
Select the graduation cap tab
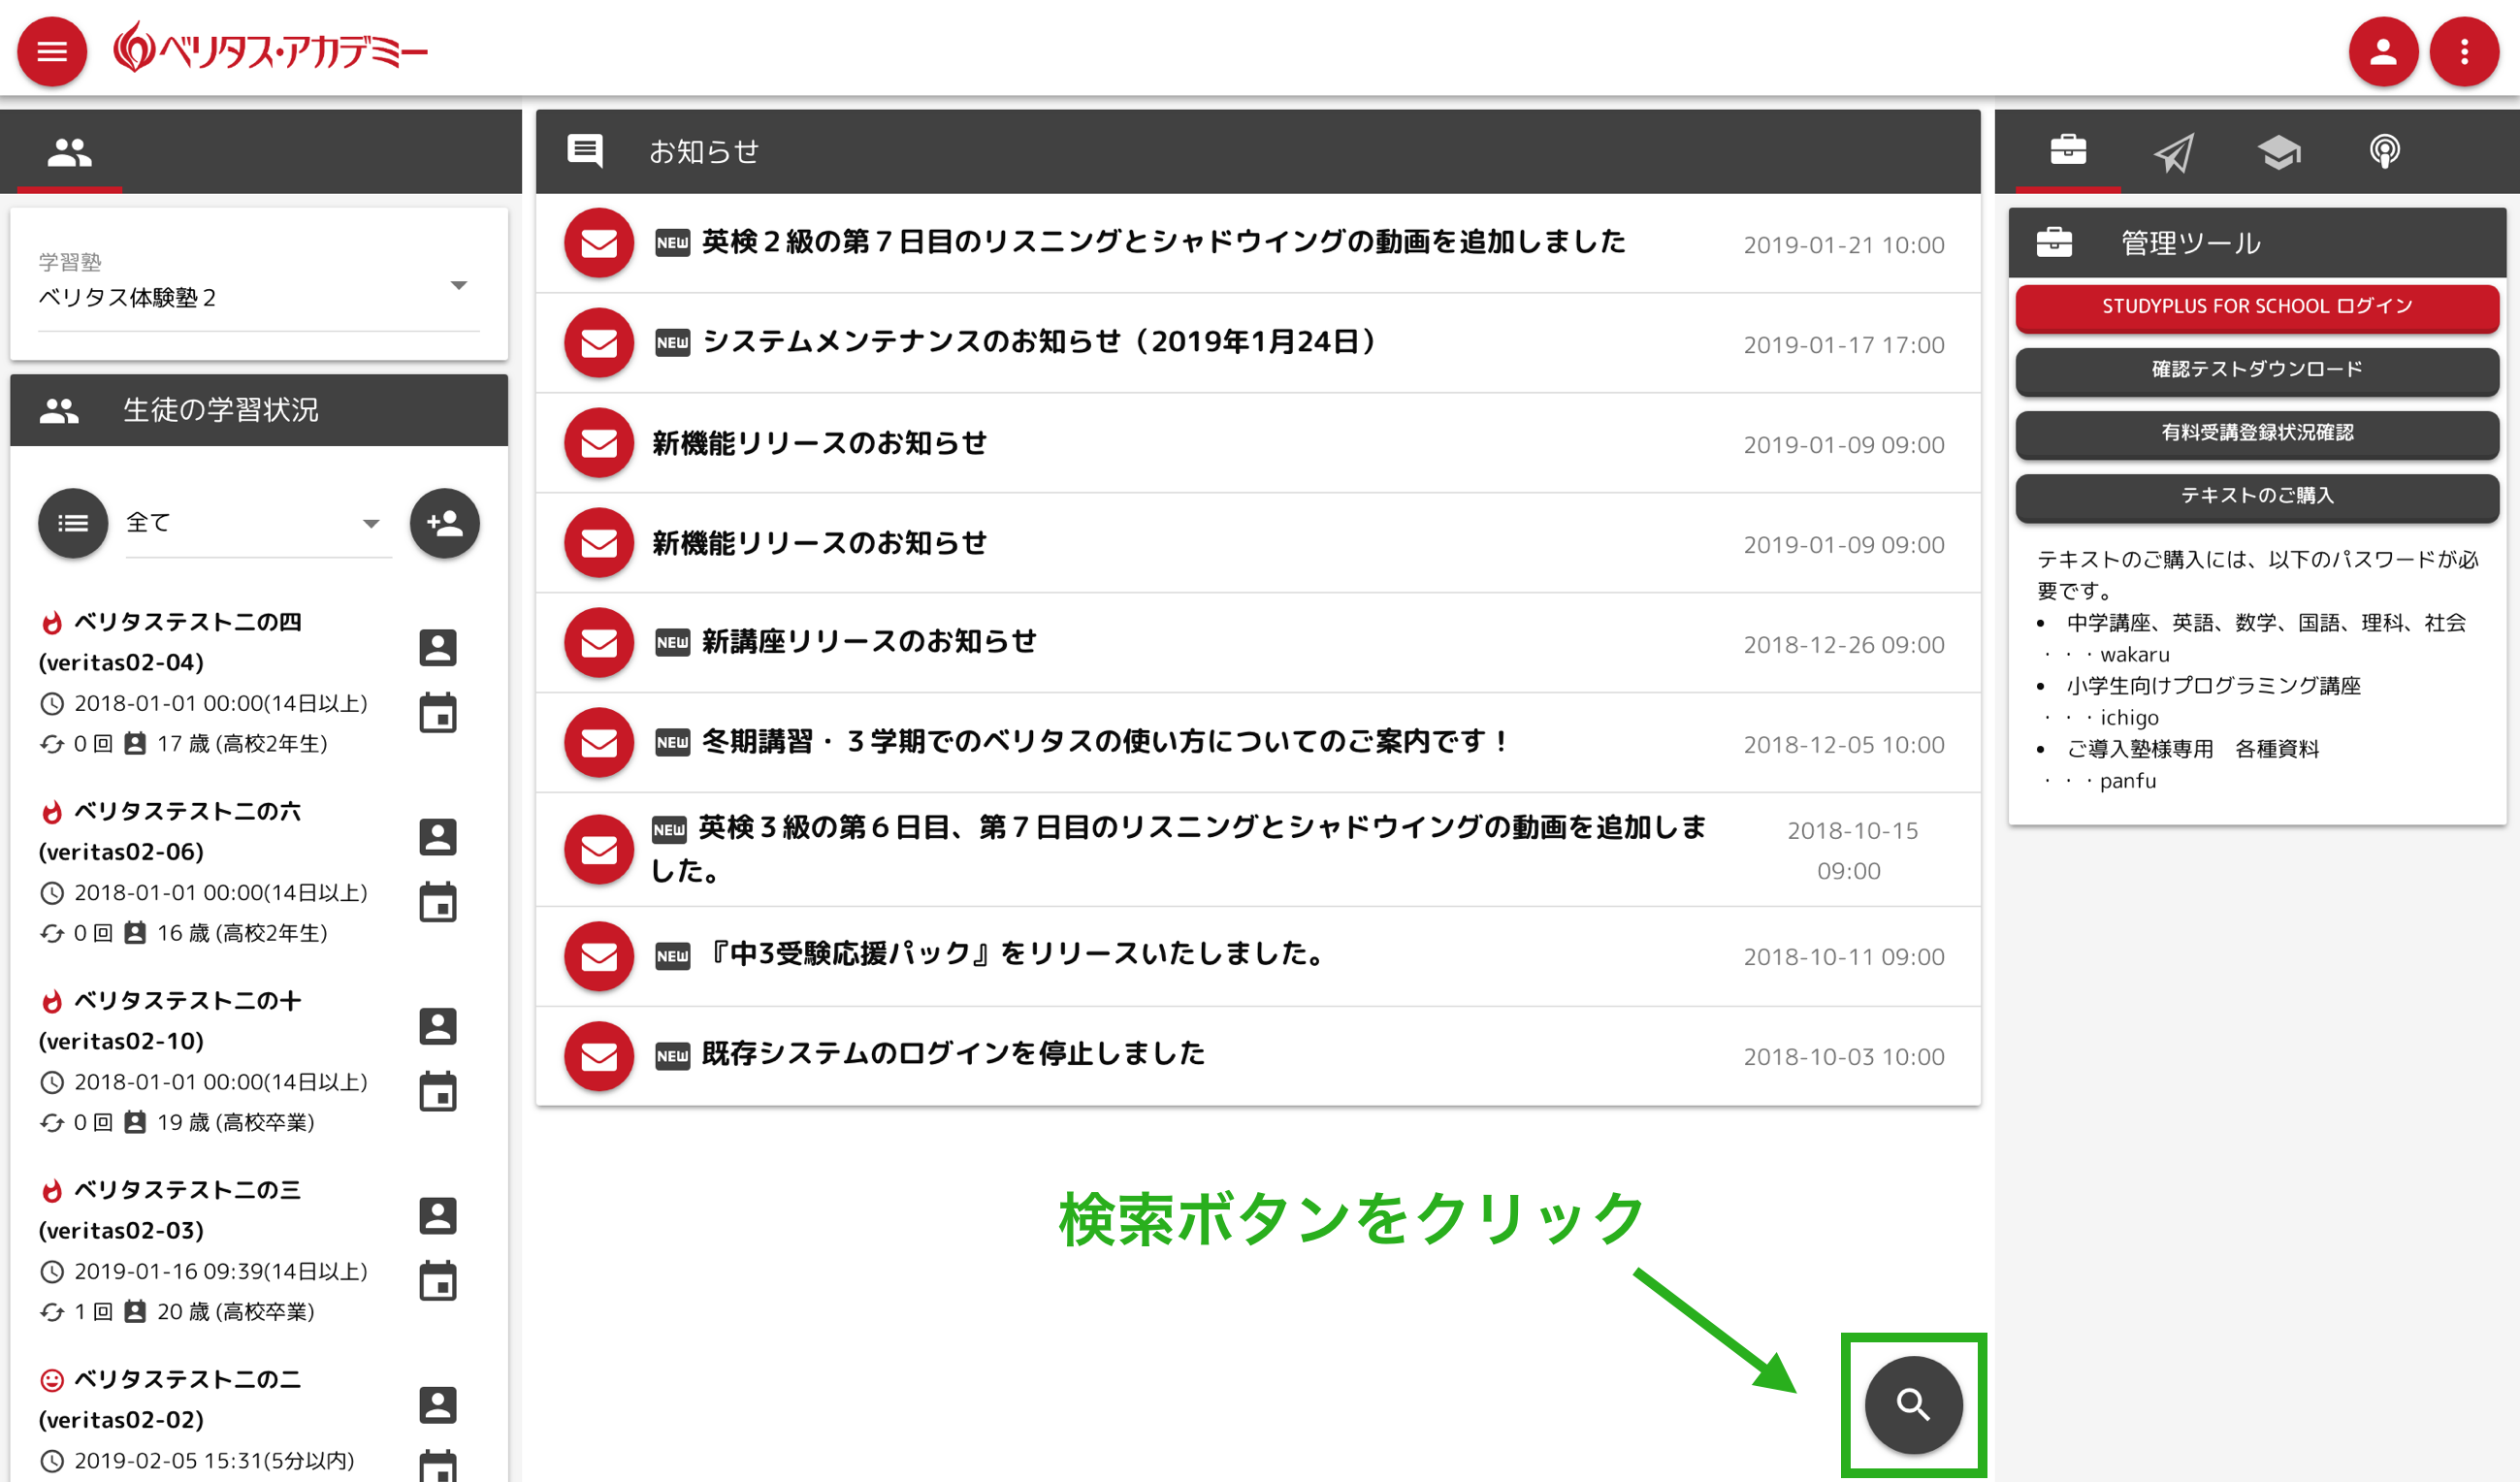(x=2278, y=152)
